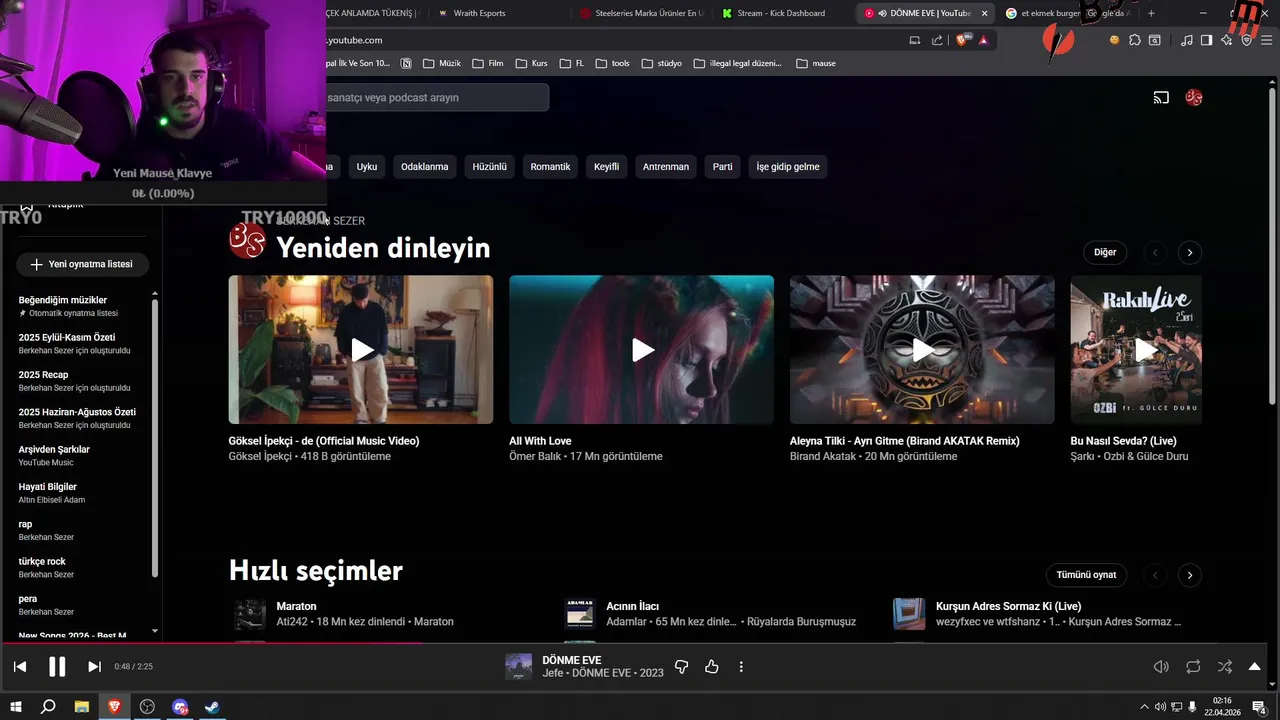Expand the now playing view

(x=1255, y=667)
